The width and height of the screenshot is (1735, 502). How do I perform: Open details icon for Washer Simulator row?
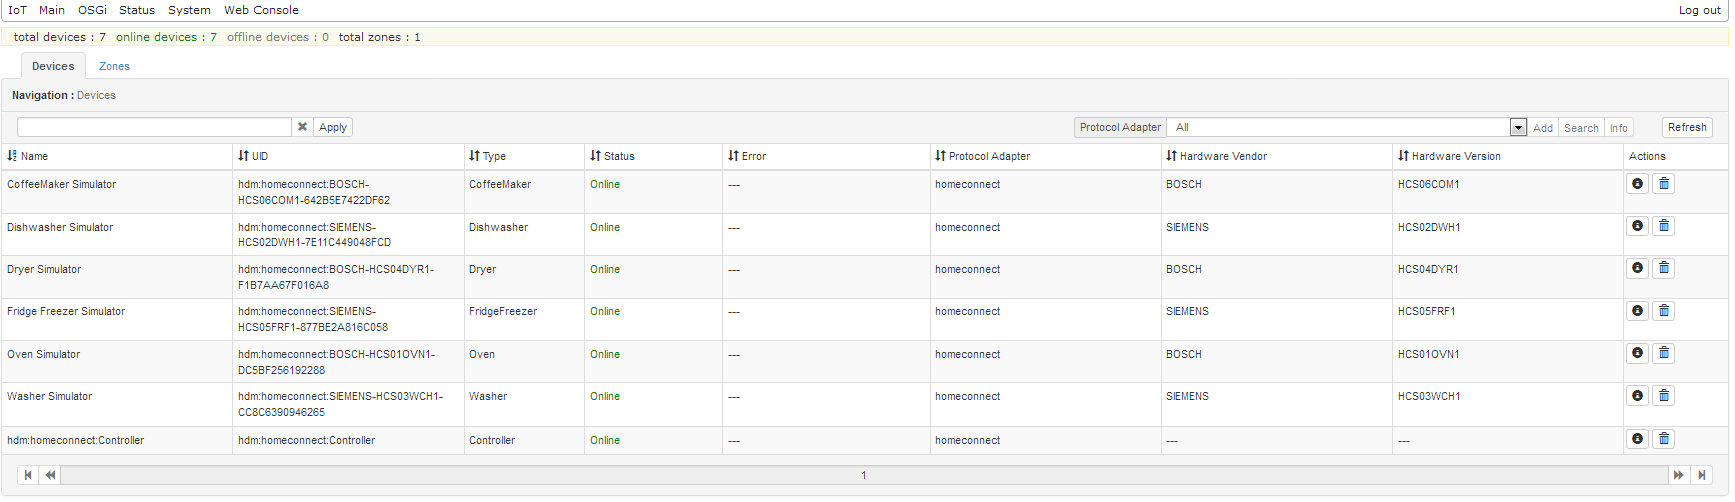point(1637,396)
